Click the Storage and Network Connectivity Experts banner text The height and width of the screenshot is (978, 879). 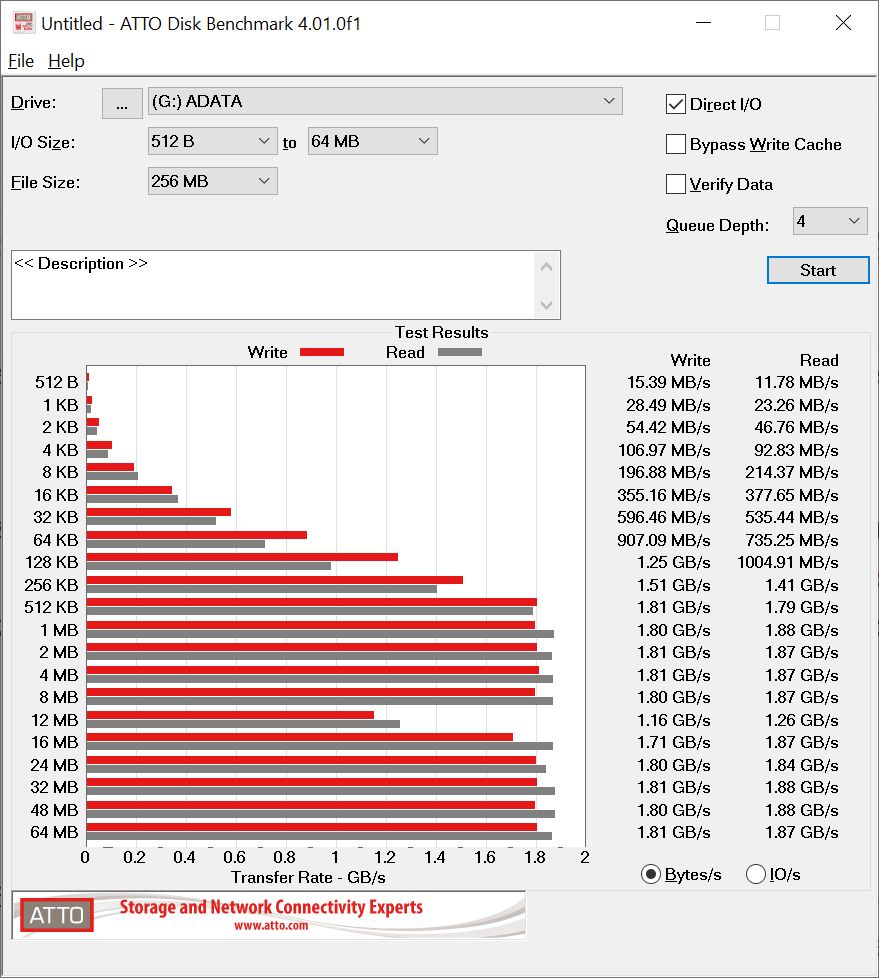[x=271, y=907]
